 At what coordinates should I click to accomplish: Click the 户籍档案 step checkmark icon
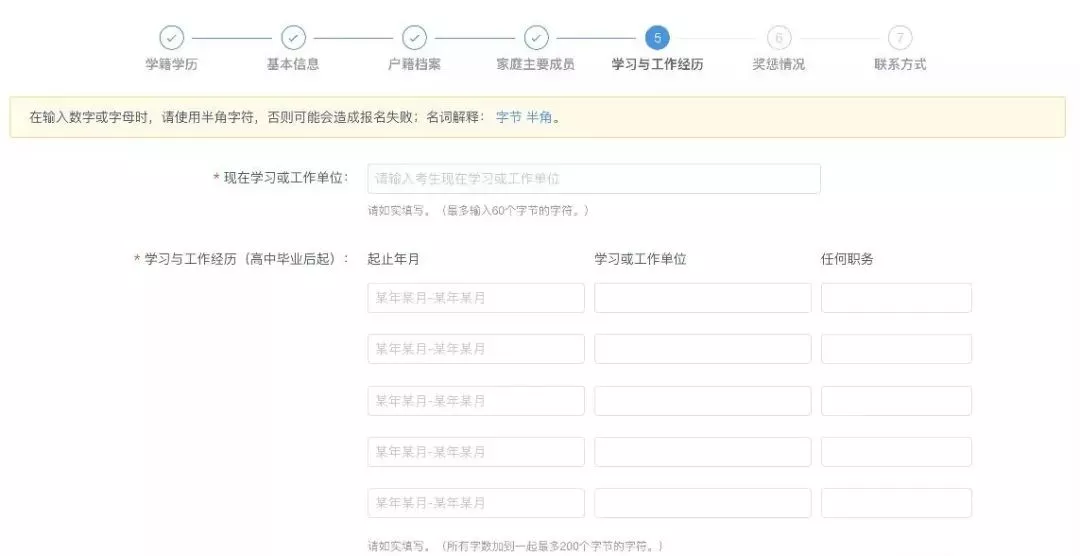tap(415, 38)
